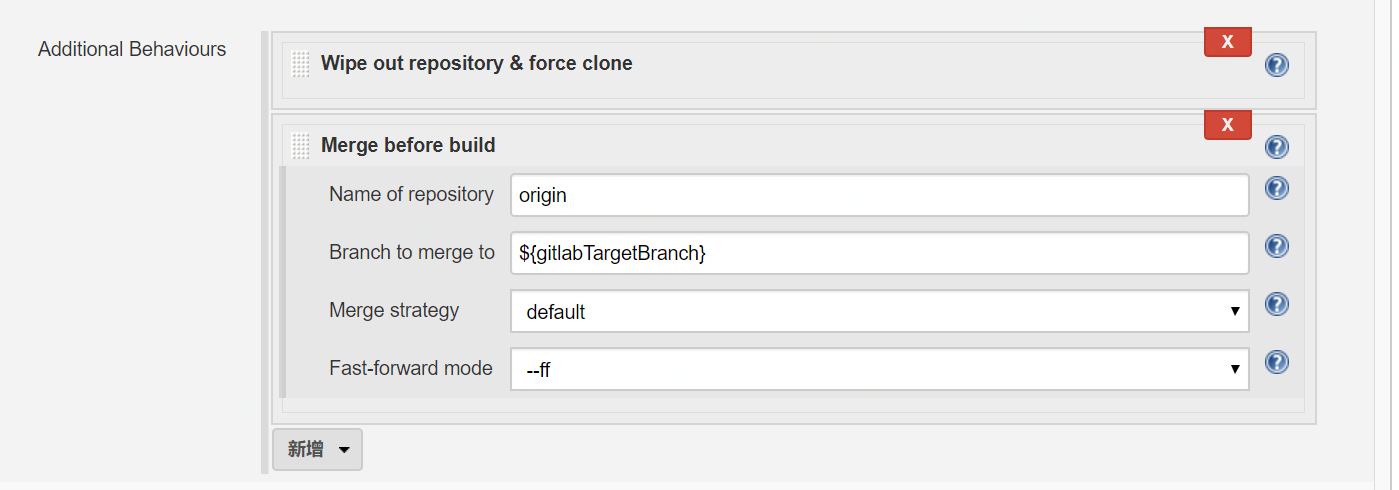Viewport: 1399px width, 490px height.
Task: Show help for Branch to merge to
Action: pyautogui.click(x=1276, y=246)
